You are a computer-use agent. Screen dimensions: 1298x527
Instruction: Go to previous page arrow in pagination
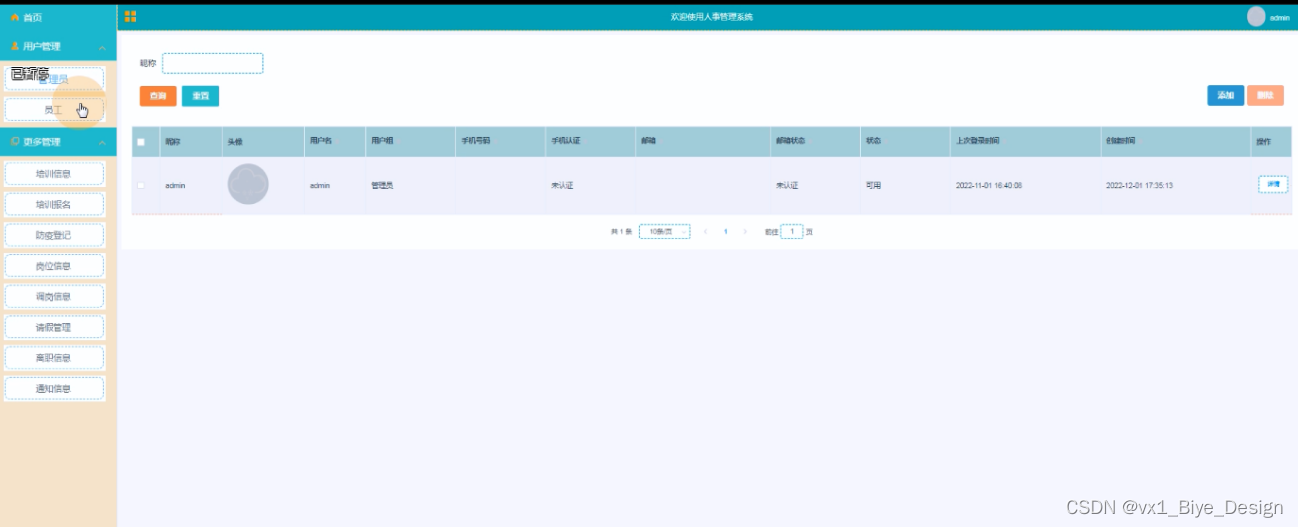[706, 231]
